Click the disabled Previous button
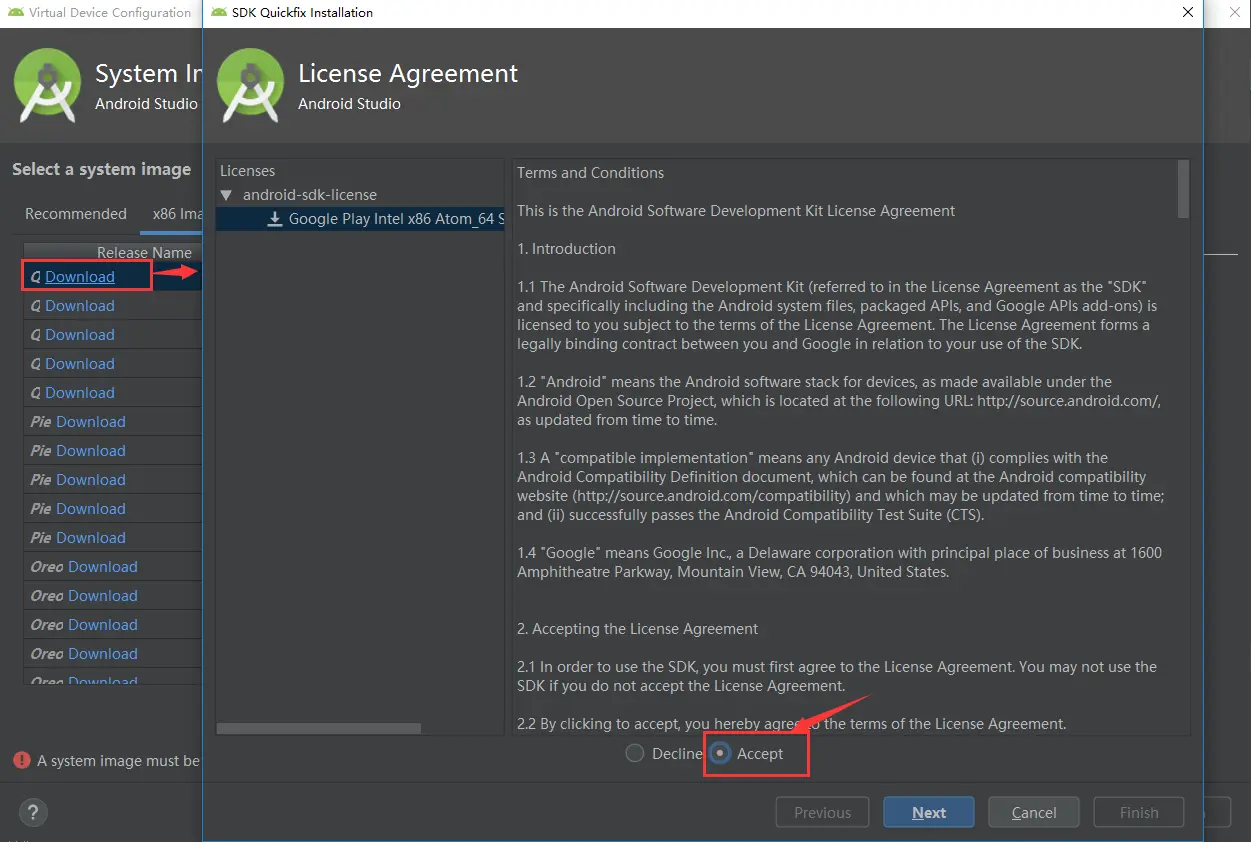 [x=822, y=812]
